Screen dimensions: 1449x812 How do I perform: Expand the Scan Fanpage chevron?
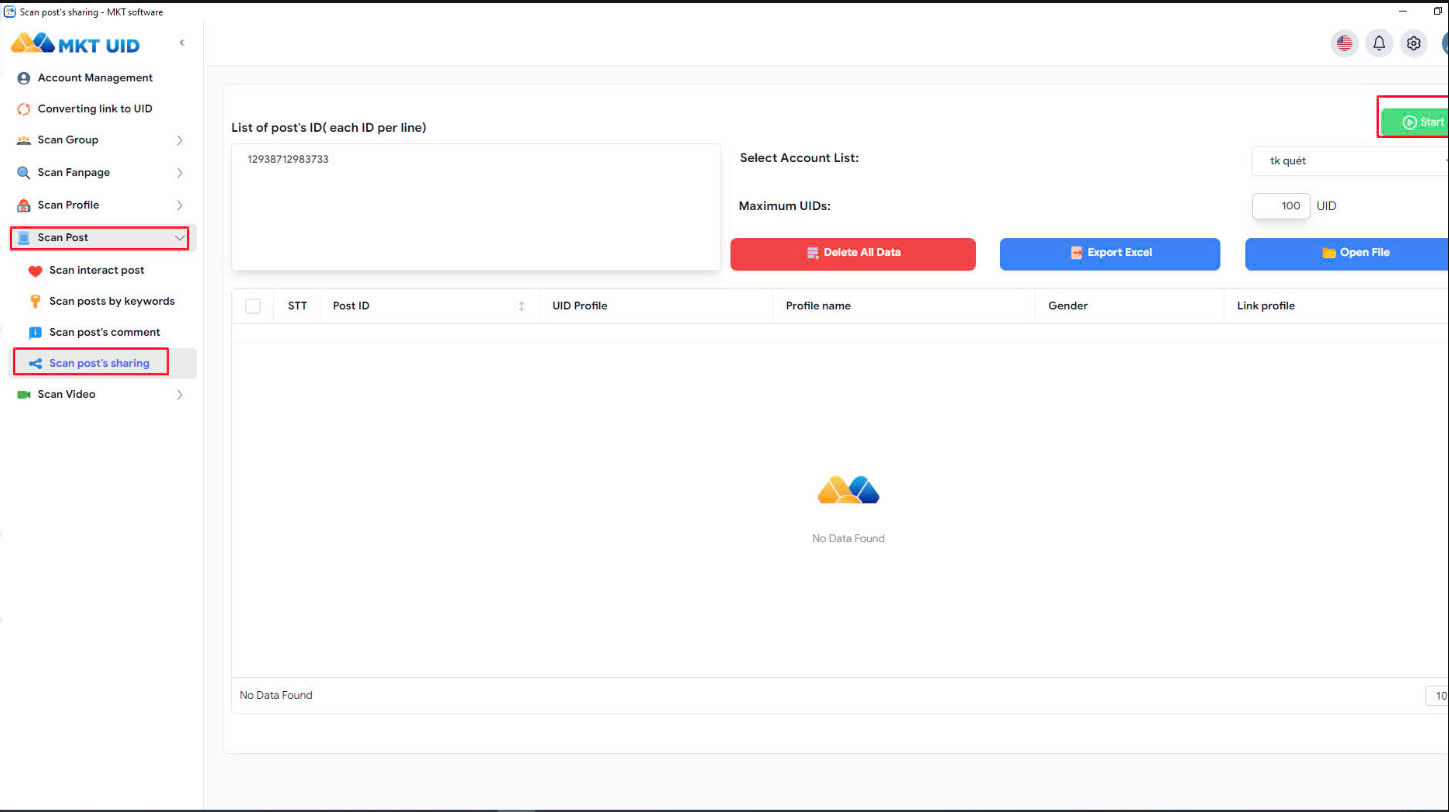click(180, 173)
